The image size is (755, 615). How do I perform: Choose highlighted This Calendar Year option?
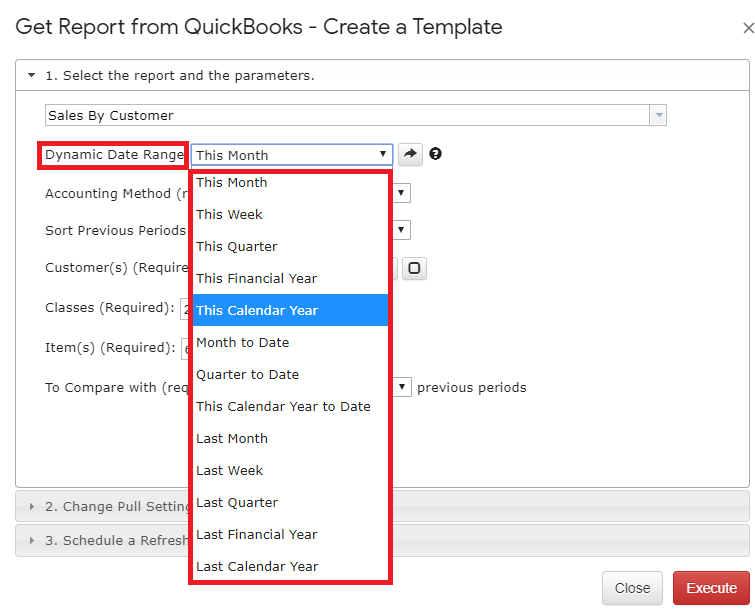[x=290, y=310]
